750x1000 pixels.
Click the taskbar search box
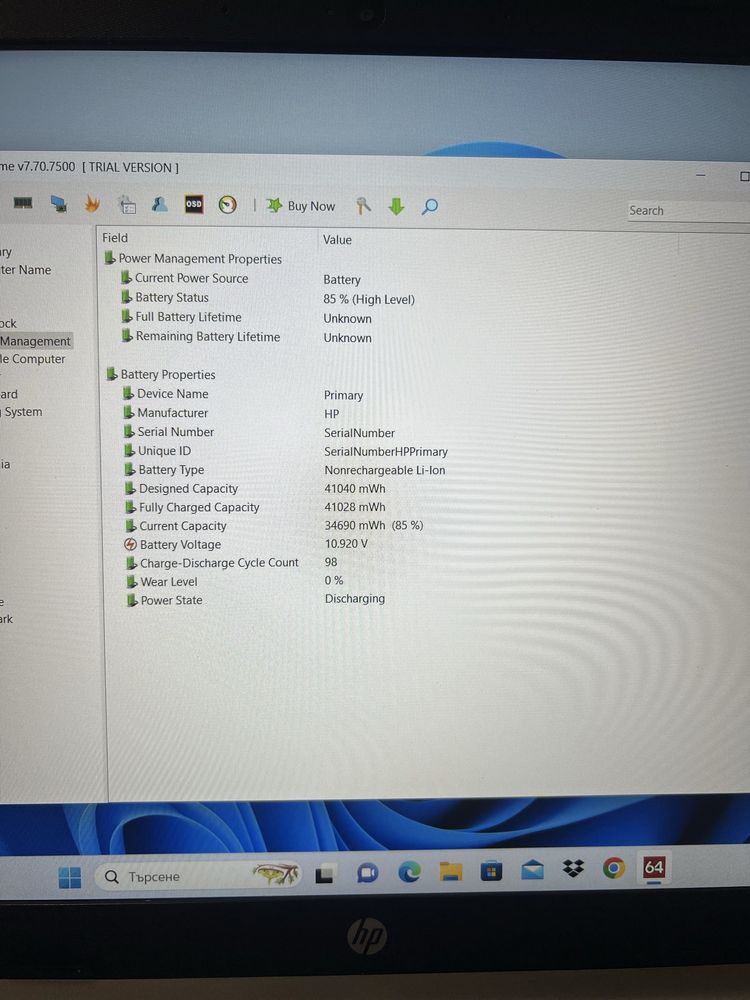click(x=199, y=876)
